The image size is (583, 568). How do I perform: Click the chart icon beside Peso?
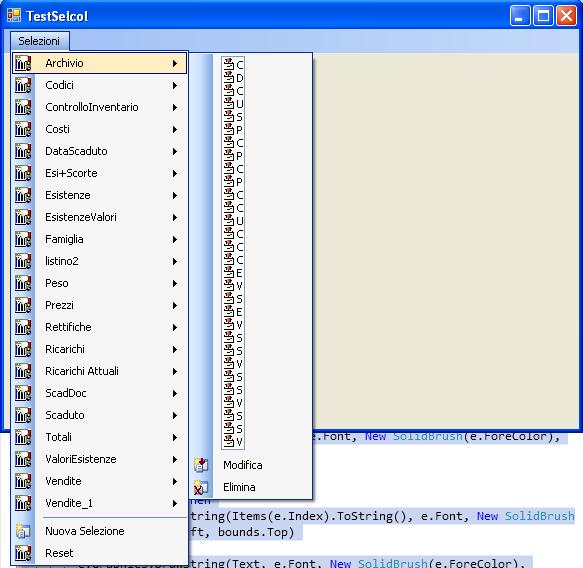coord(23,283)
